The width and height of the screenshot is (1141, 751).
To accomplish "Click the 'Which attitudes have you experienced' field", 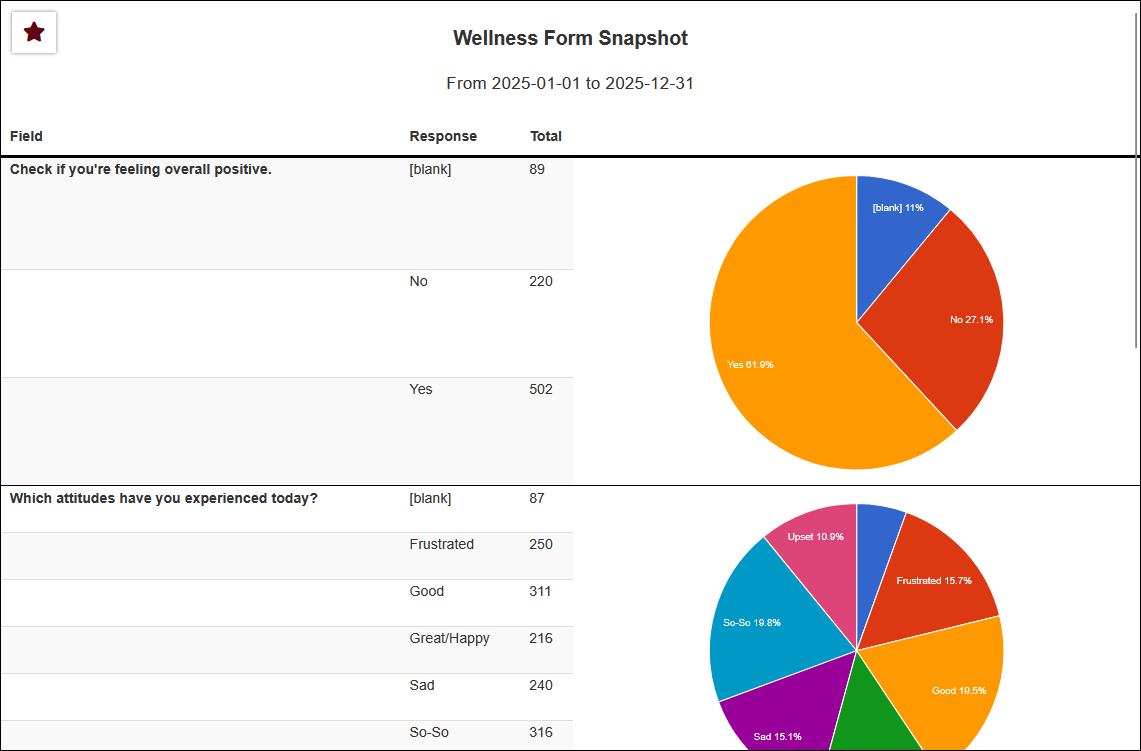I will click(164, 499).
